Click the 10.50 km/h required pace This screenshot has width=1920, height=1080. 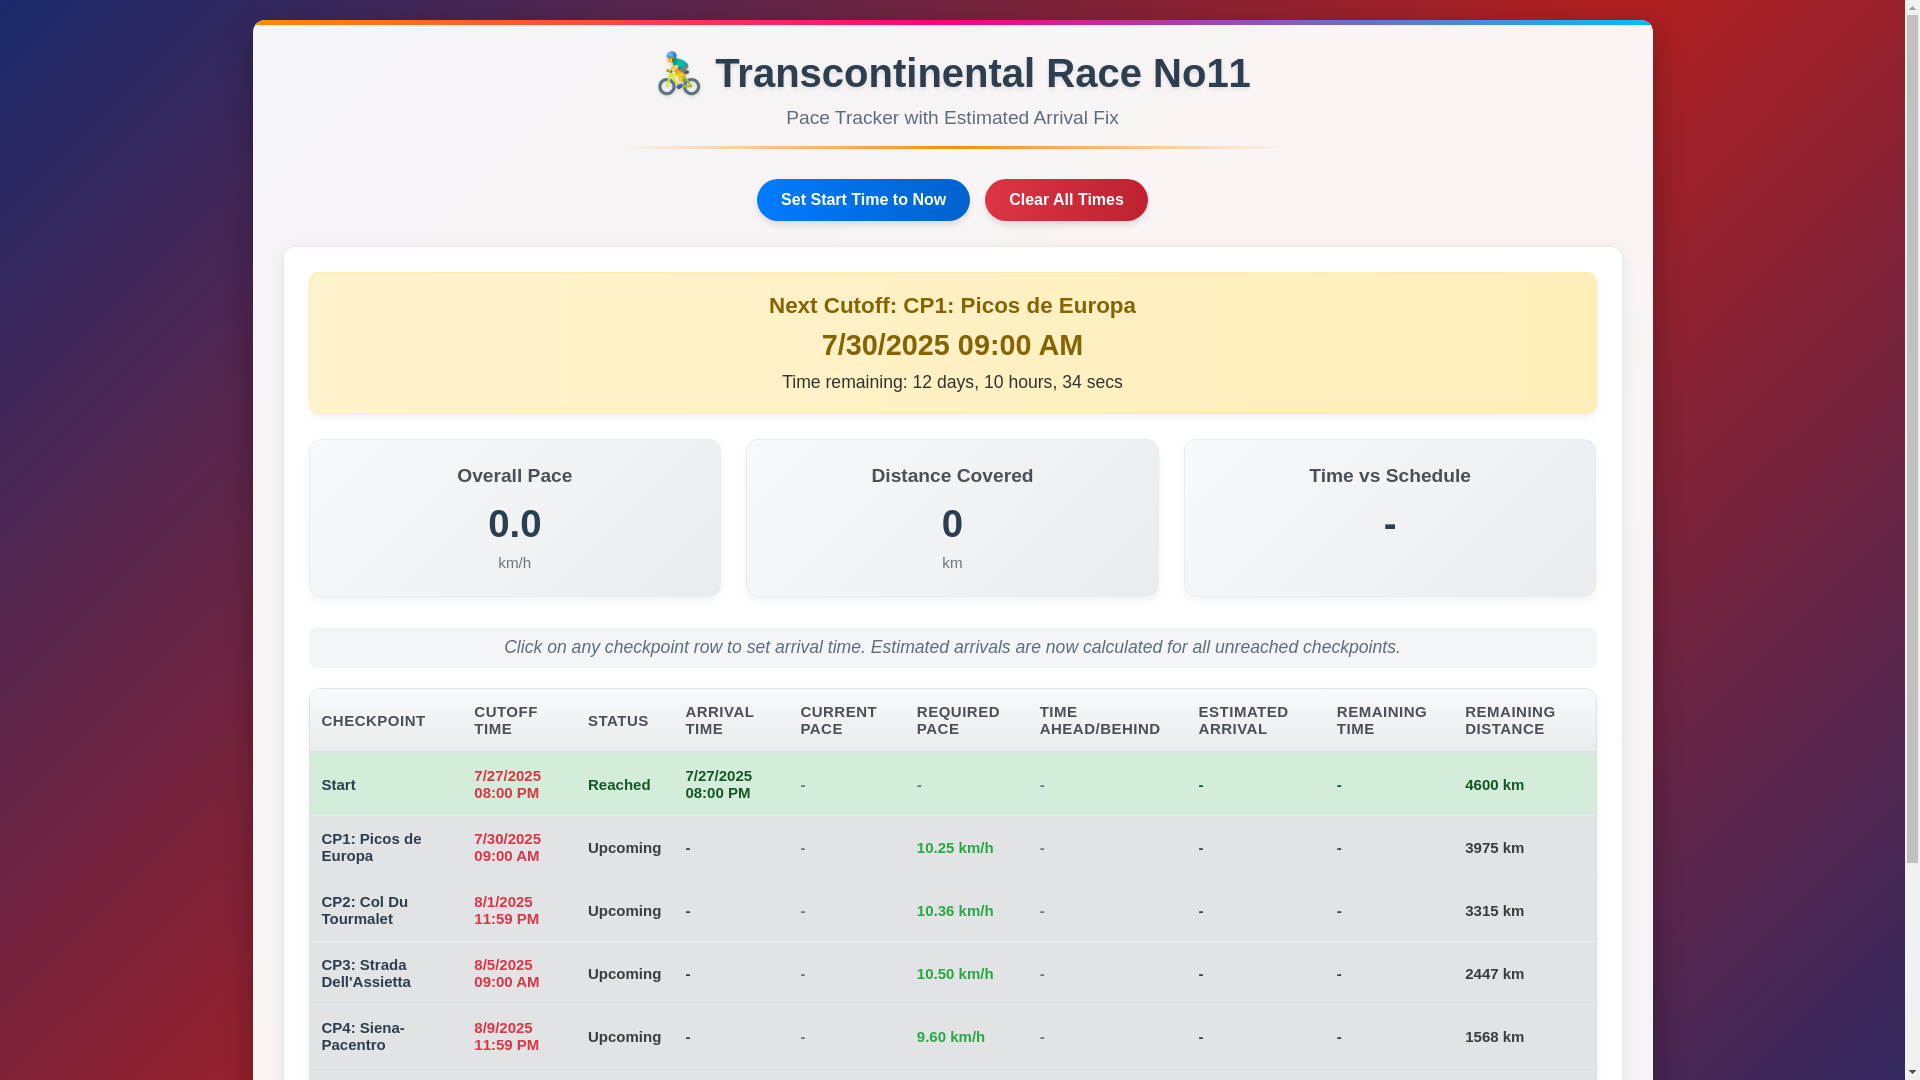pyautogui.click(x=955, y=974)
